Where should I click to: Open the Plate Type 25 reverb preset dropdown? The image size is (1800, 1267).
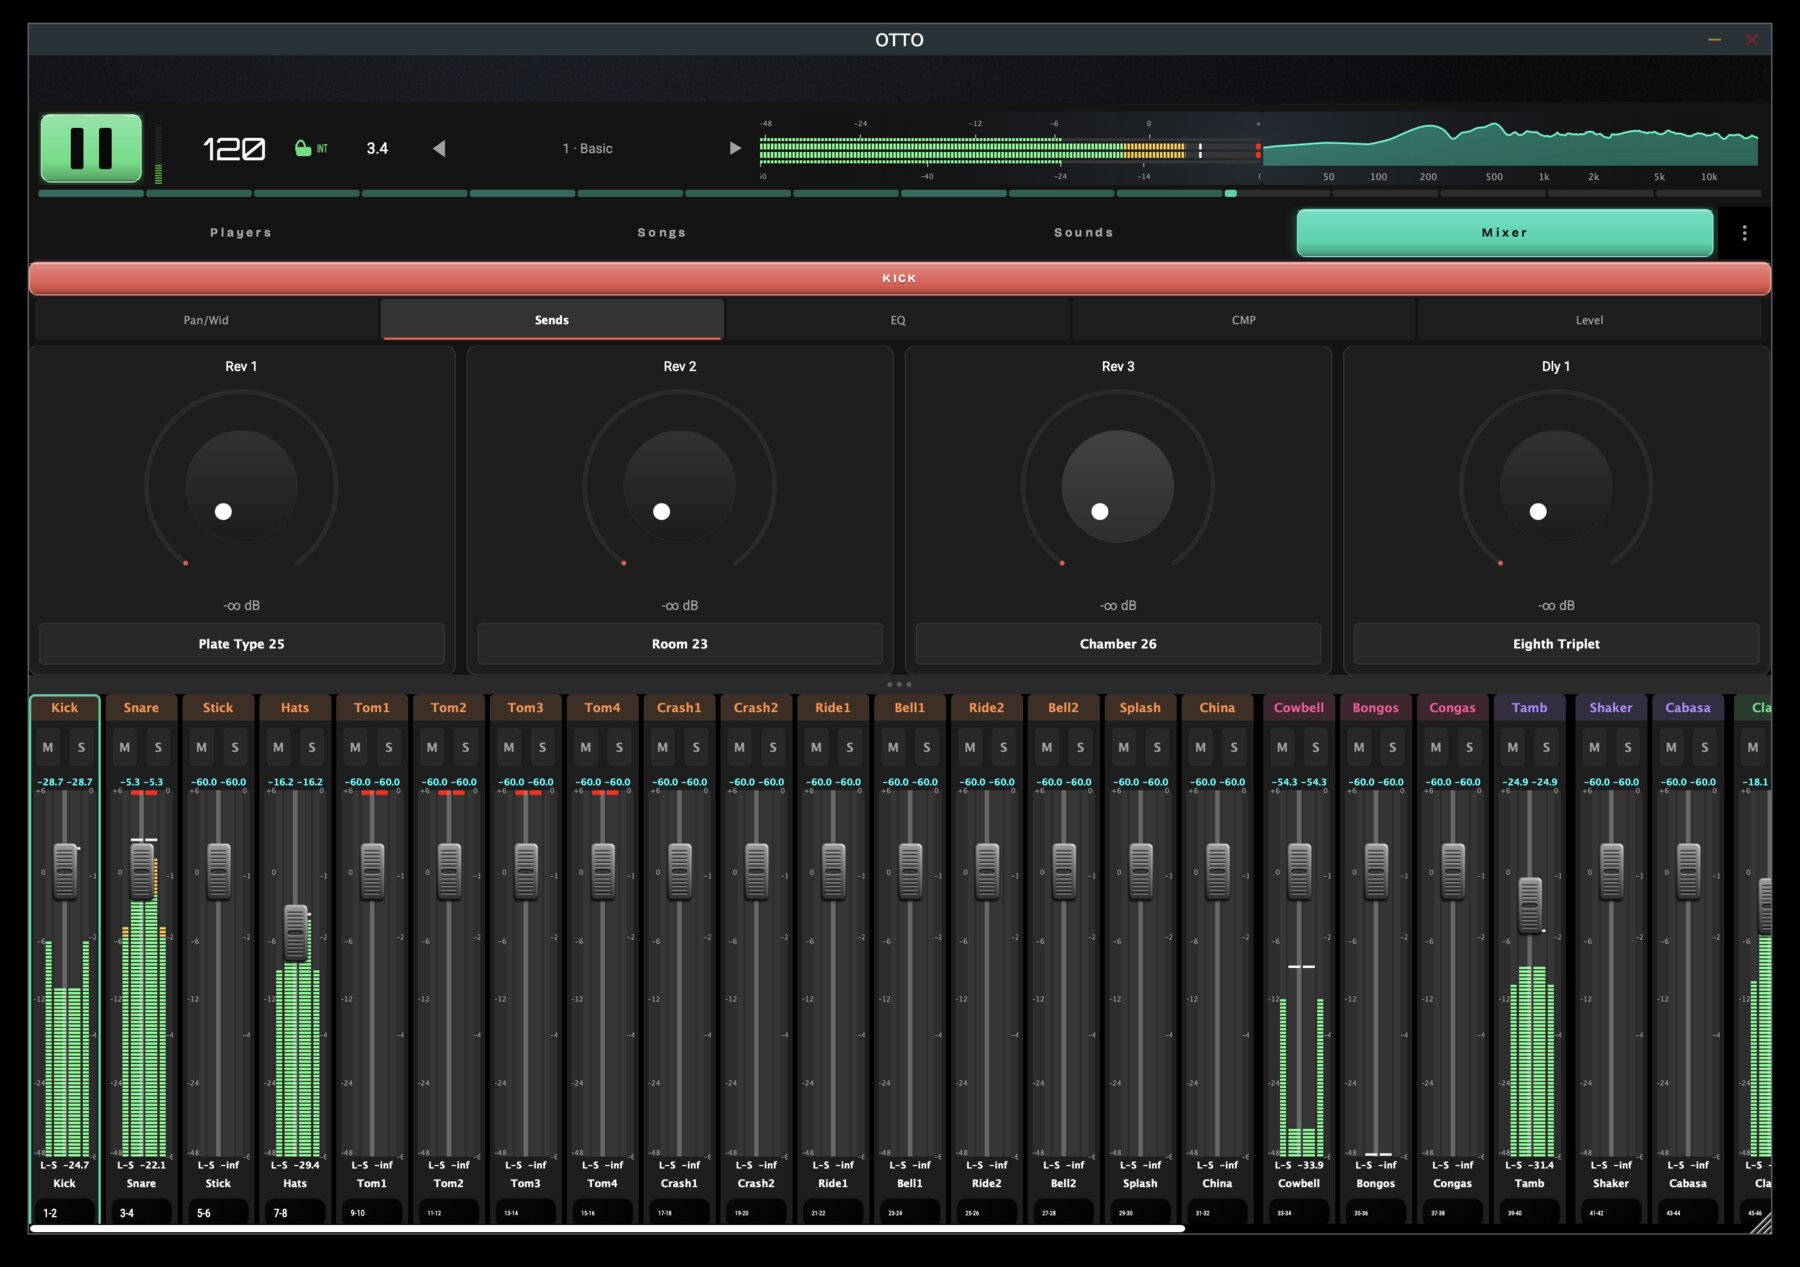tap(241, 644)
